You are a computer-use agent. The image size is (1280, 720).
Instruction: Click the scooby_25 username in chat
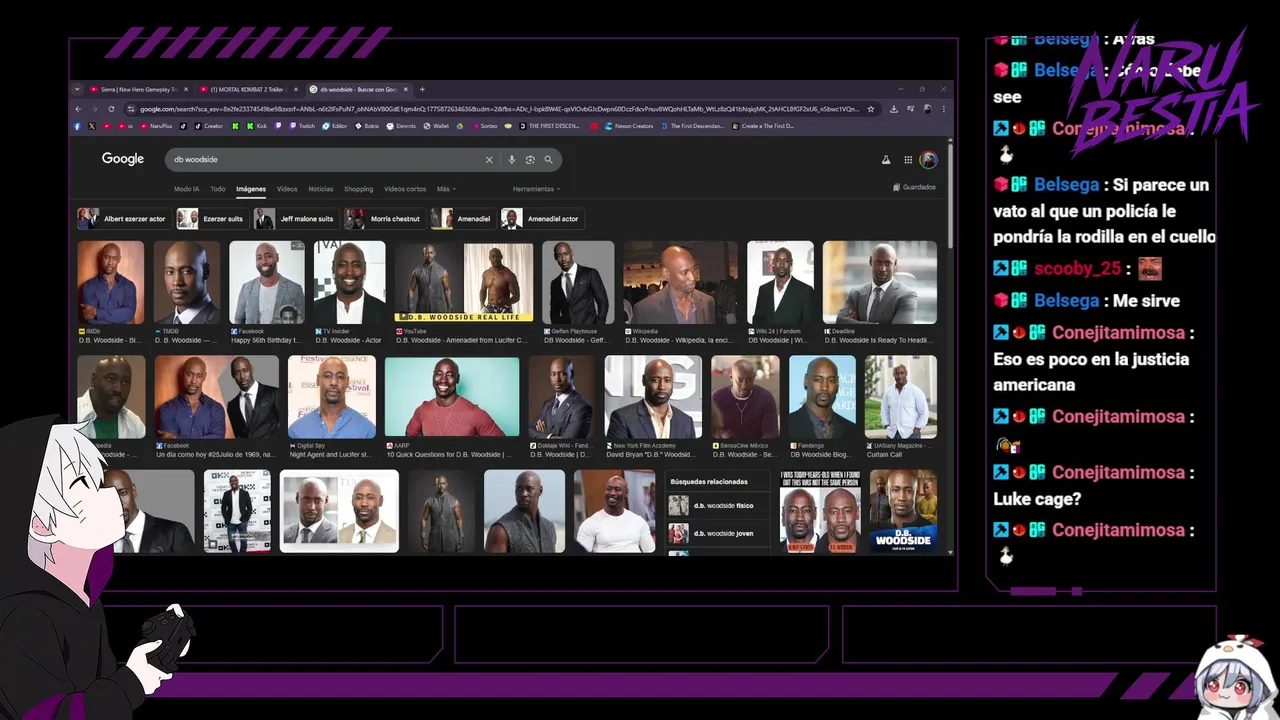point(1078,268)
